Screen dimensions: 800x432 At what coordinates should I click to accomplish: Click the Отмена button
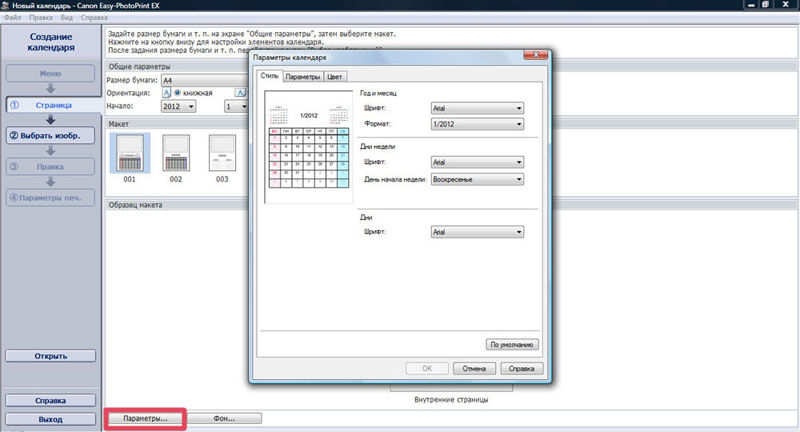coord(474,368)
